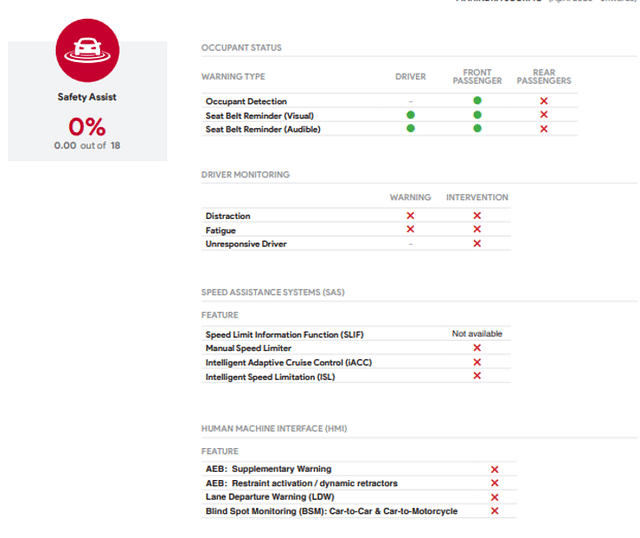This screenshot has width=640, height=538.
Task: Click Lane Departure Warning (LDW) label
Action: click(x=270, y=497)
